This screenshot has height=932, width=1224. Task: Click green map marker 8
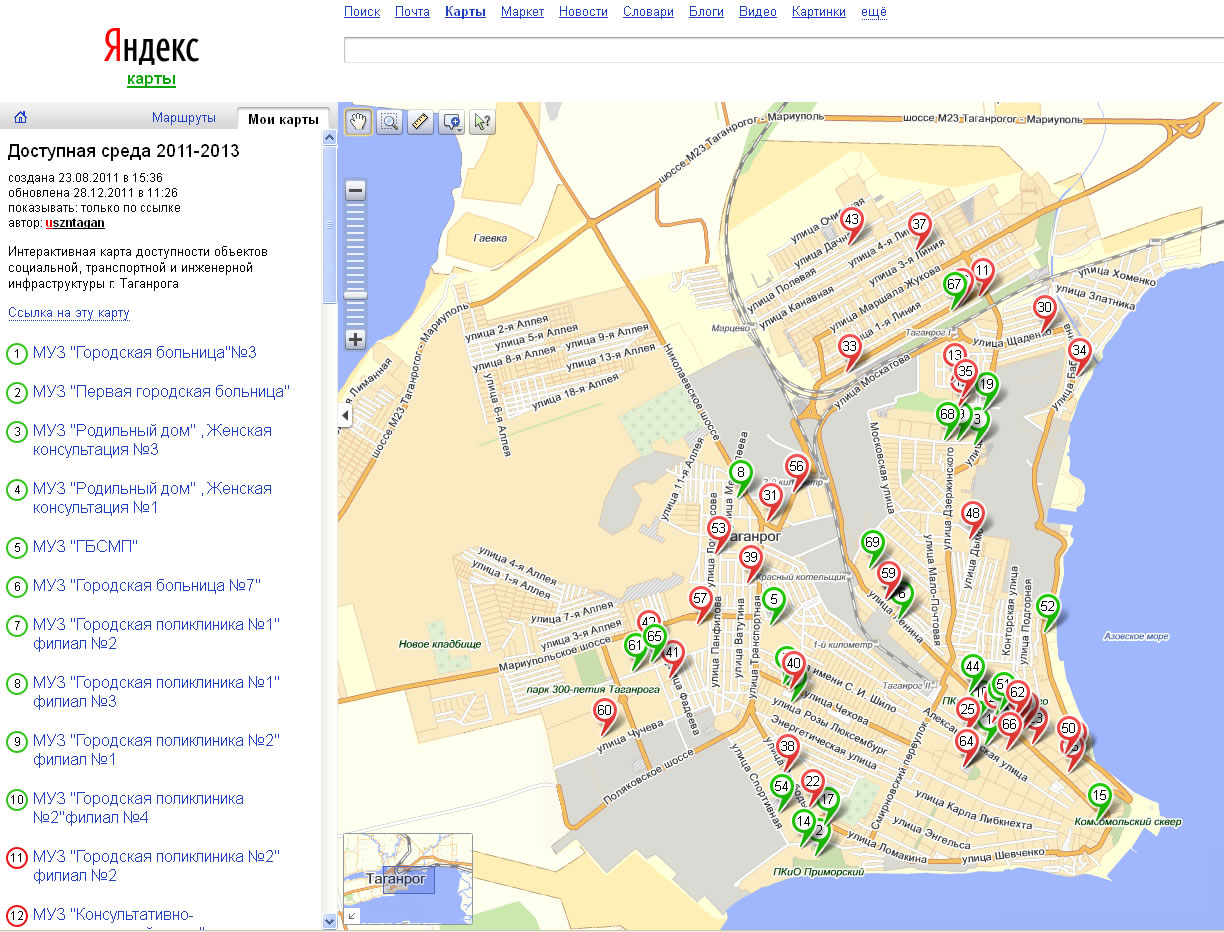[x=741, y=473]
